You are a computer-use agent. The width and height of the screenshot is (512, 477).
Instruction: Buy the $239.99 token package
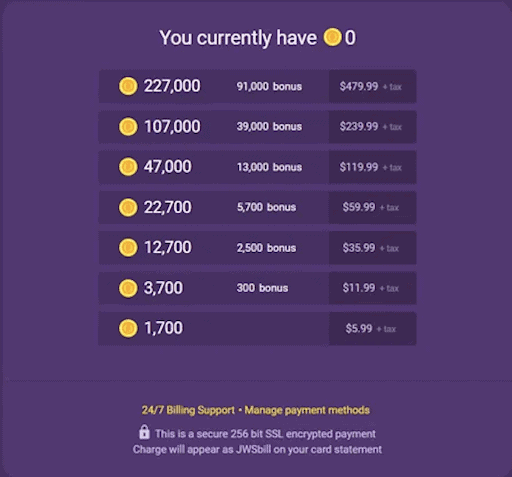373,127
